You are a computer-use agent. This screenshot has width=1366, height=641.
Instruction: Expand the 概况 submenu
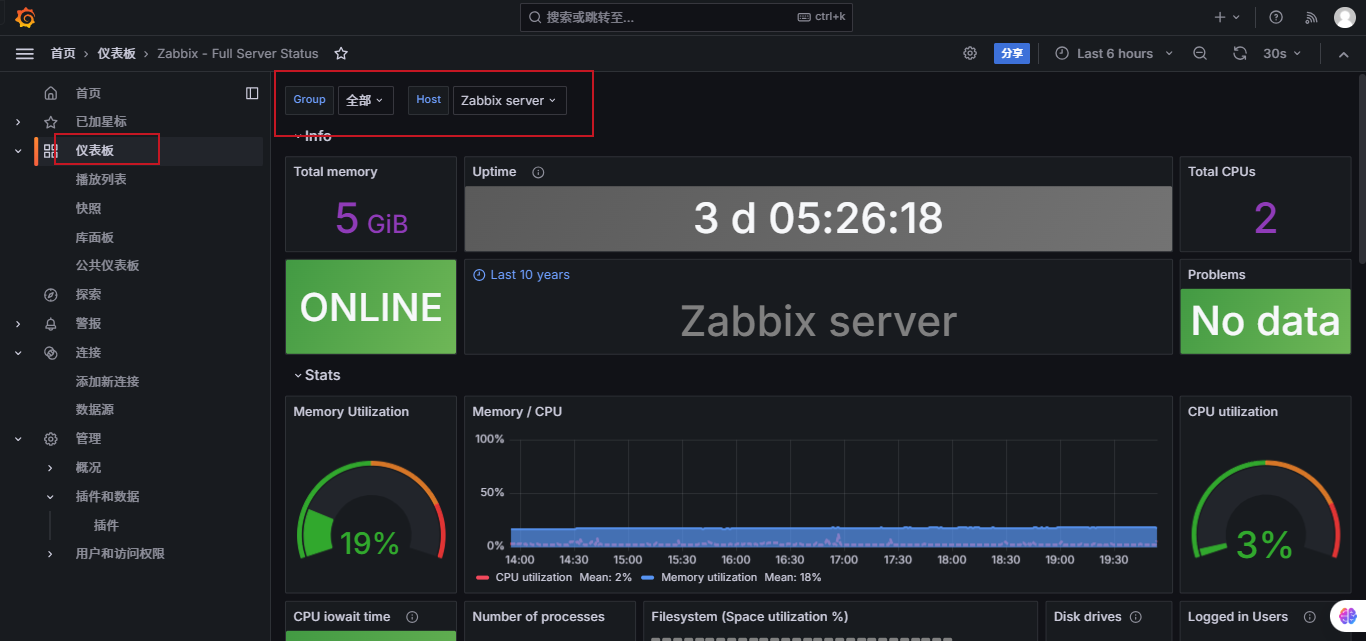click(51, 468)
